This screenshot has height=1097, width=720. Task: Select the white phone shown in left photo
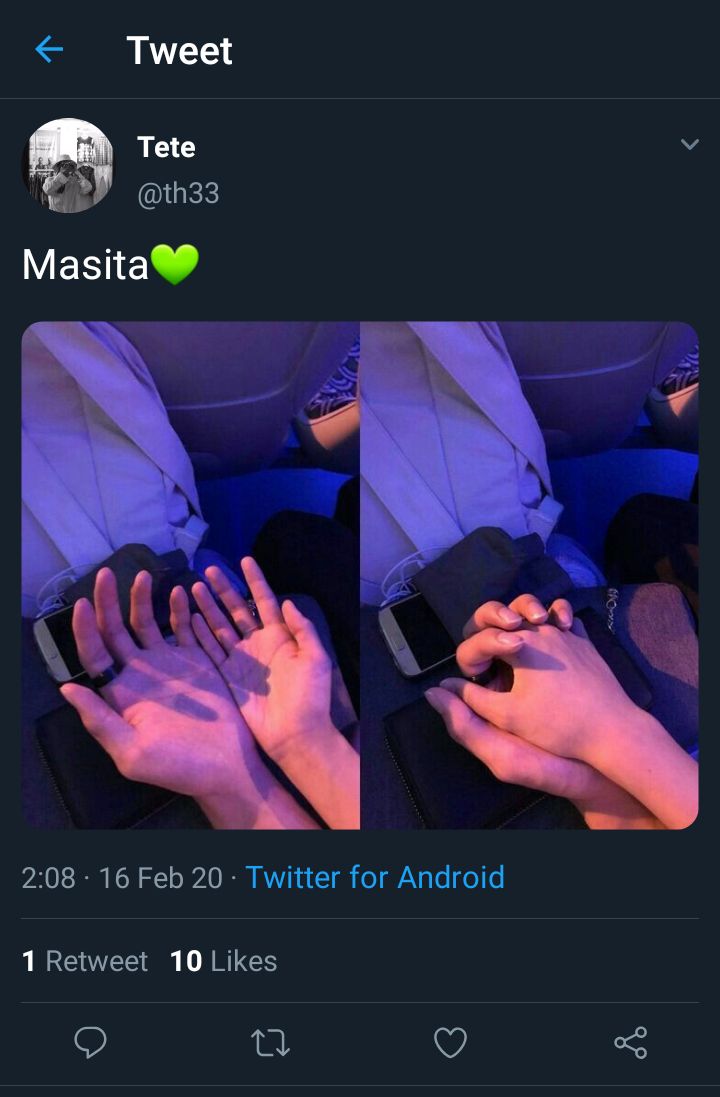point(59,644)
